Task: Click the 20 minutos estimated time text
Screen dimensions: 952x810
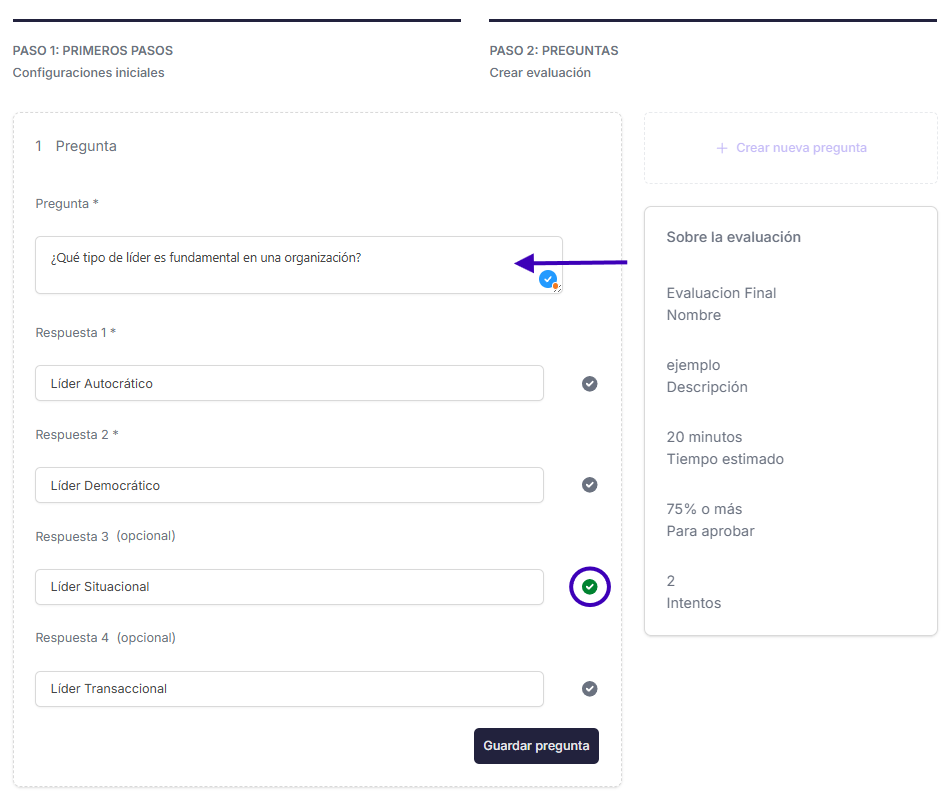Action: coord(704,437)
